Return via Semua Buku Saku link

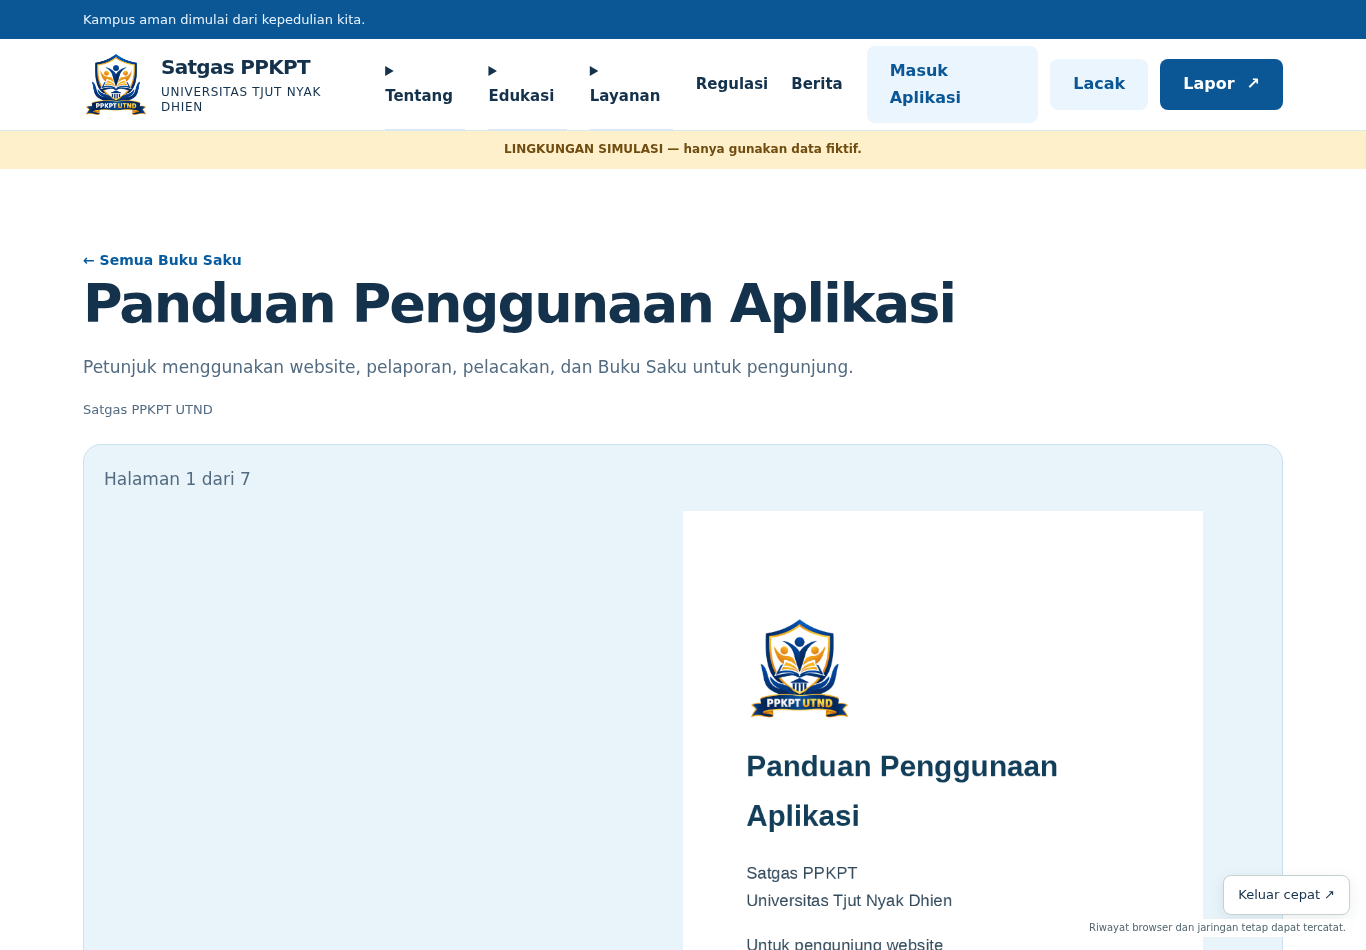point(162,260)
